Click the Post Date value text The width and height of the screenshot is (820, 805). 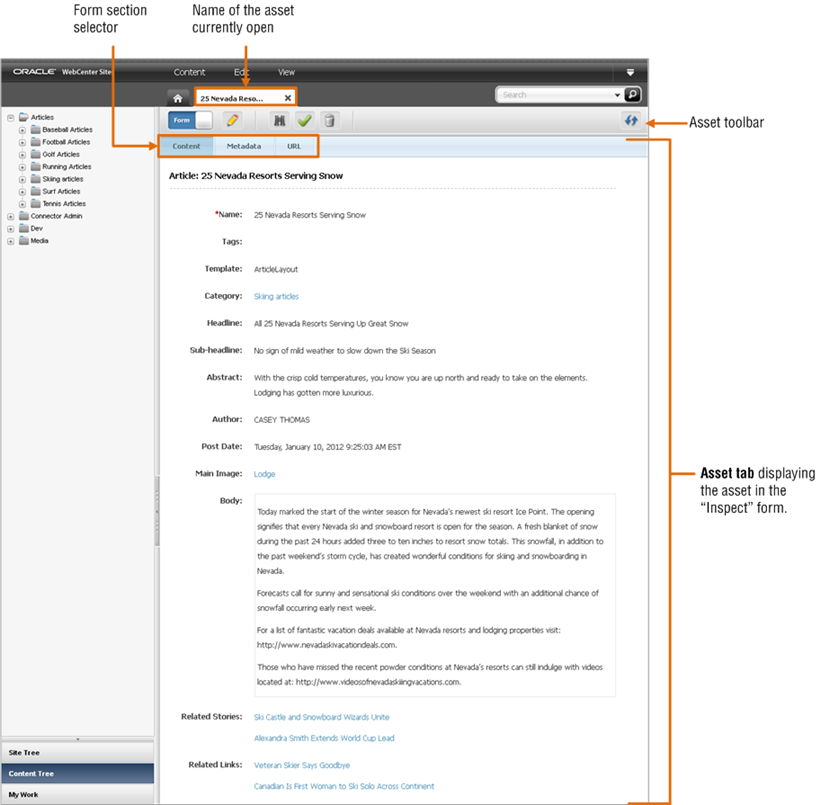tap(327, 447)
